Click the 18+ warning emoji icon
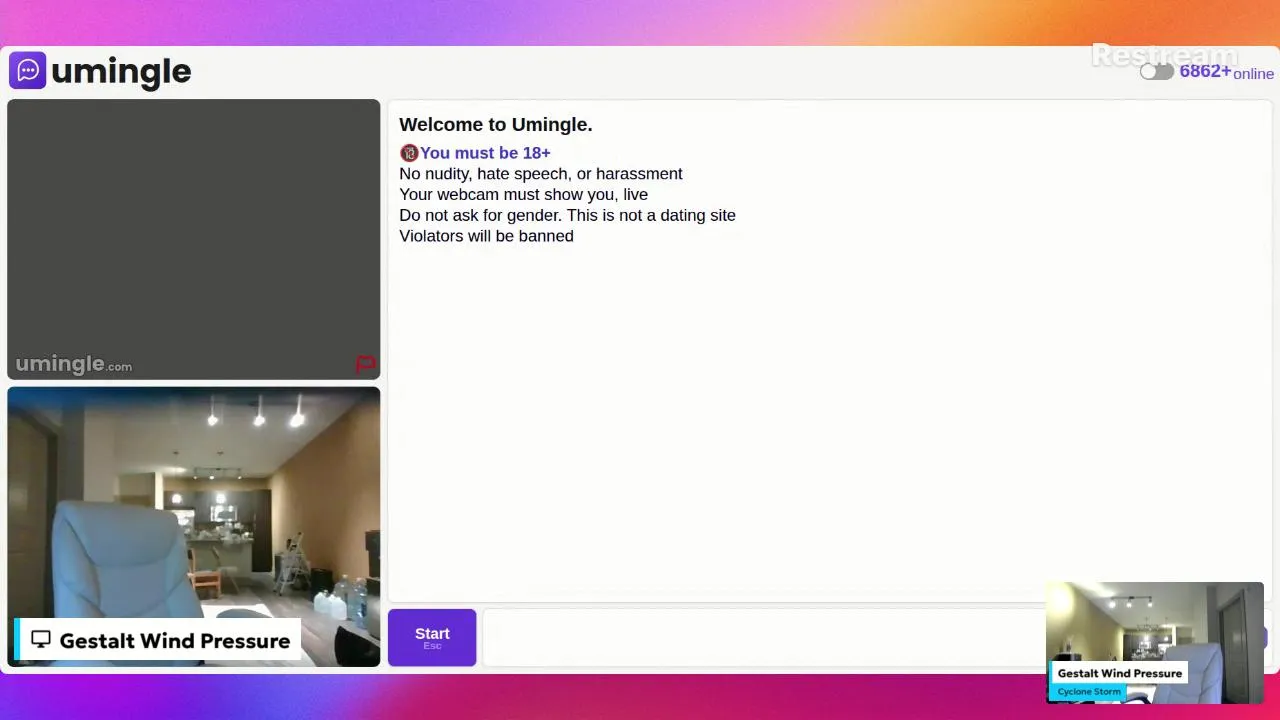This screenshot has height=720, width=1280. [409, 153]
